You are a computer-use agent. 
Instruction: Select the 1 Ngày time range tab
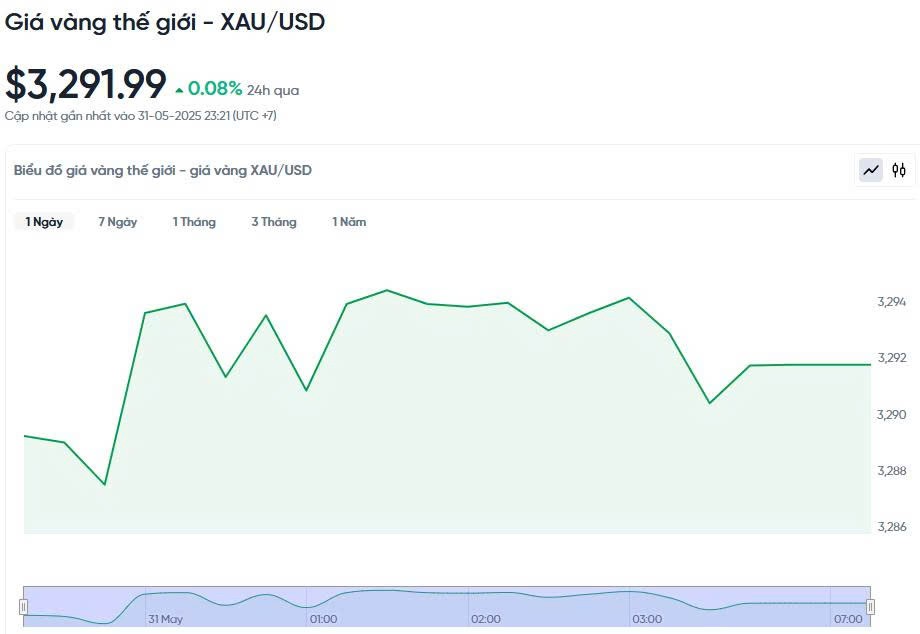pyautogui.click(x=44, y=222)
